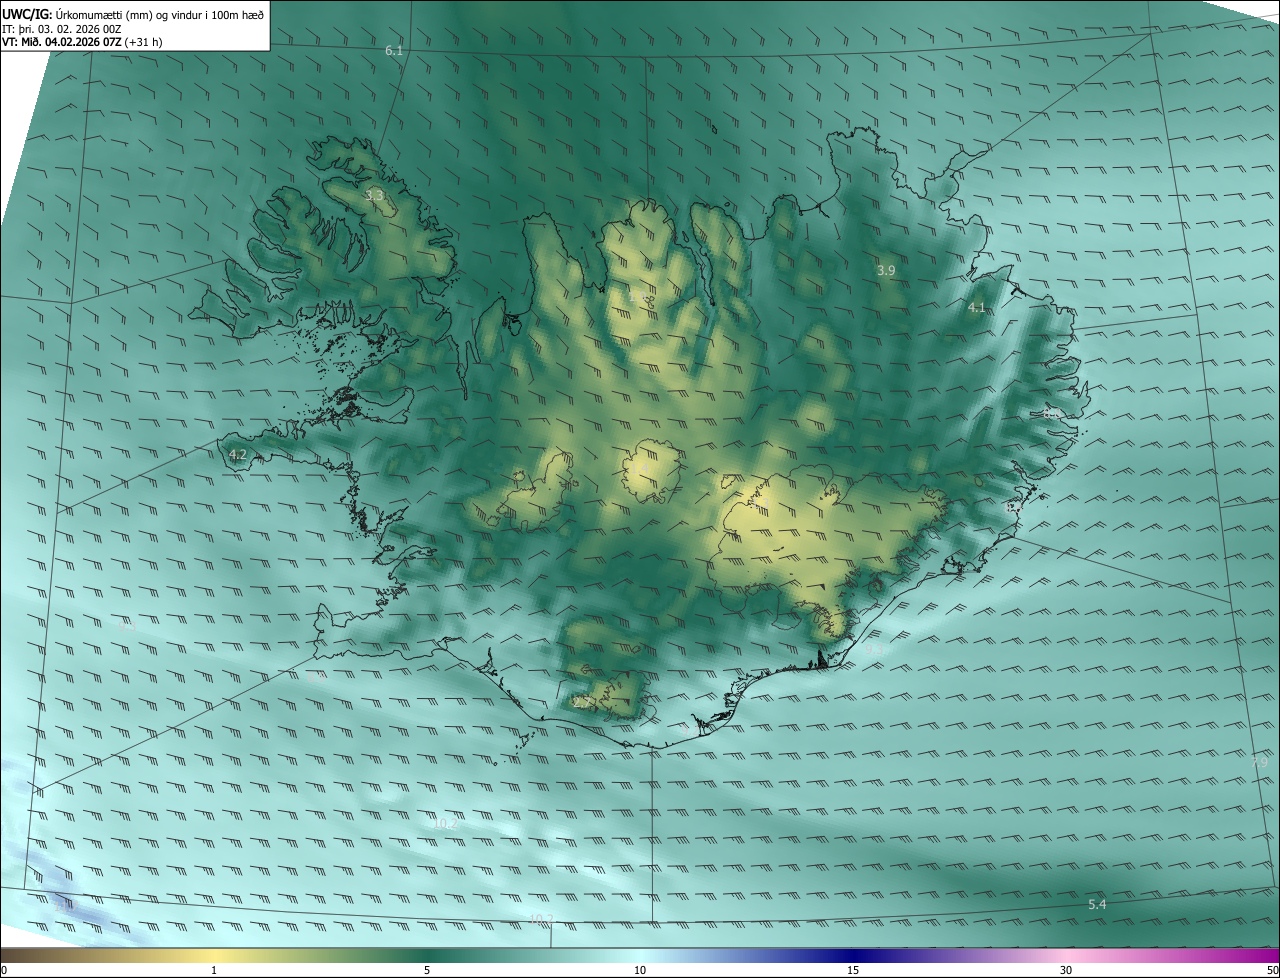Click the map value label 5.4
This screenshot has width=1280, height=978.
point(1097,904)
